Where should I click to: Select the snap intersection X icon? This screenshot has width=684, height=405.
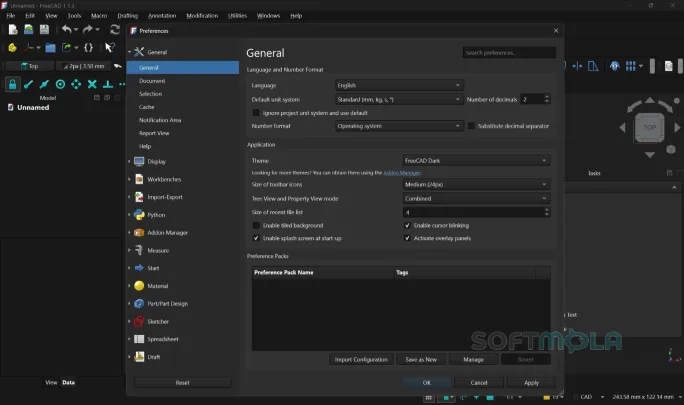(x=92, y=84)
